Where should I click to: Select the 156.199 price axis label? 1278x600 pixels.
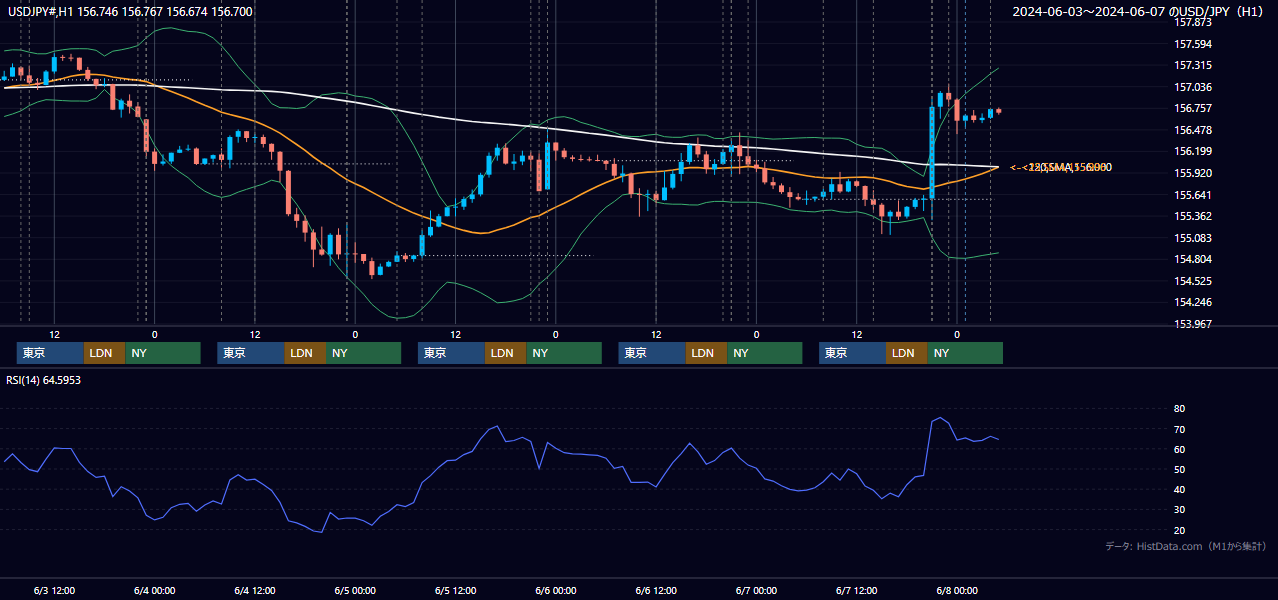tap(1193, 151)
